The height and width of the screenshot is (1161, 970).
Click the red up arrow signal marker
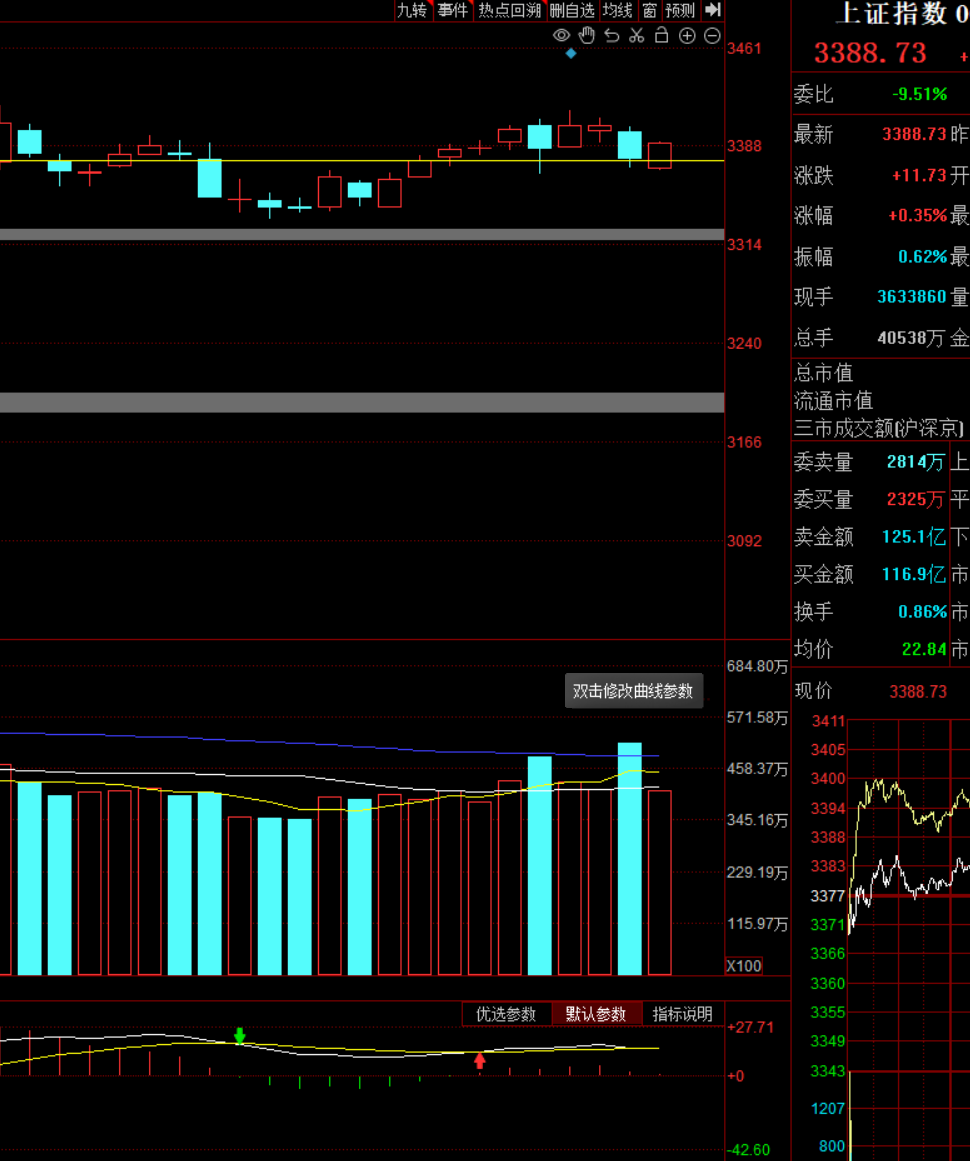coord(480,1061)
